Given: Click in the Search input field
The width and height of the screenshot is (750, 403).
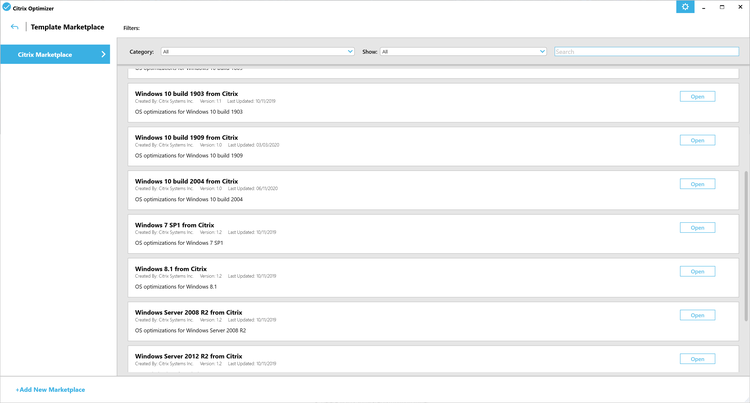Looking at the screenshot, I should (x=647, y=52).
